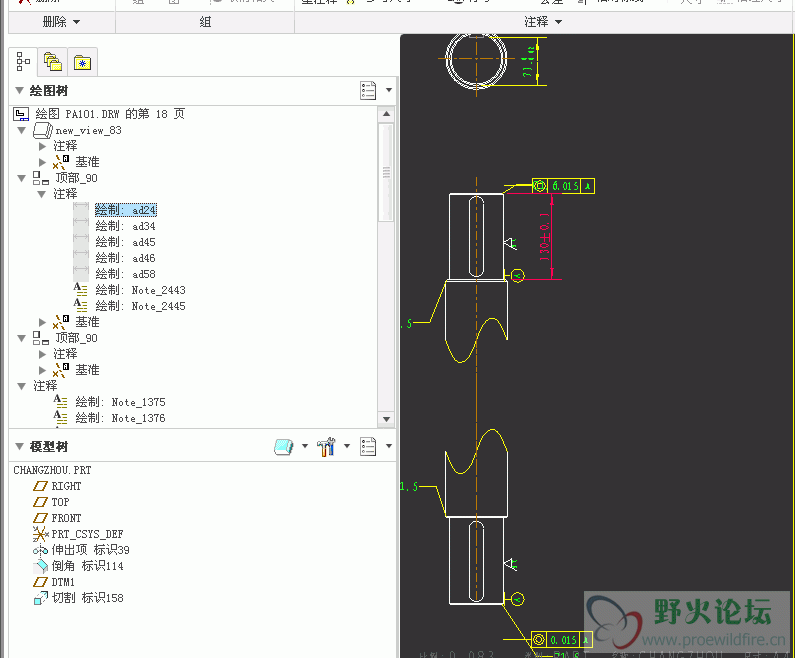This screenshot has width=795, height=658.
Task: Select note 绘制: Note_2445
Action: 140,306
